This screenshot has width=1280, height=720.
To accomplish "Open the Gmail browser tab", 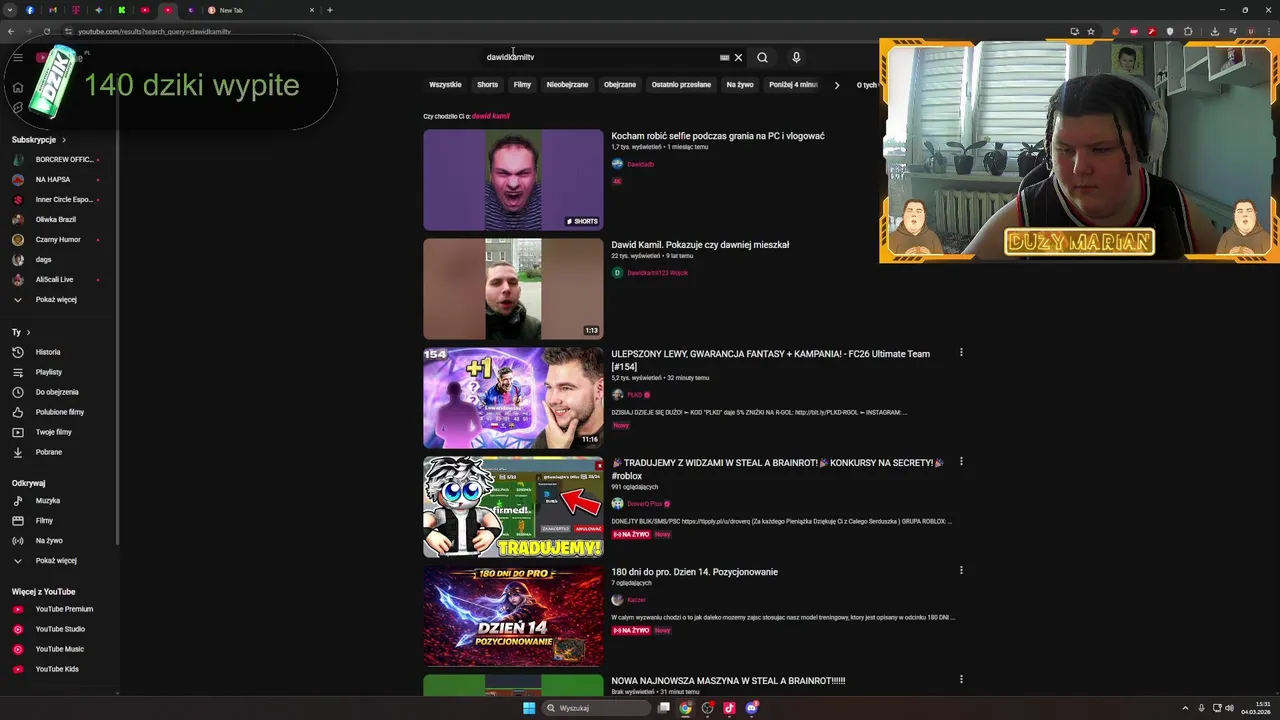I will (53, 10).
